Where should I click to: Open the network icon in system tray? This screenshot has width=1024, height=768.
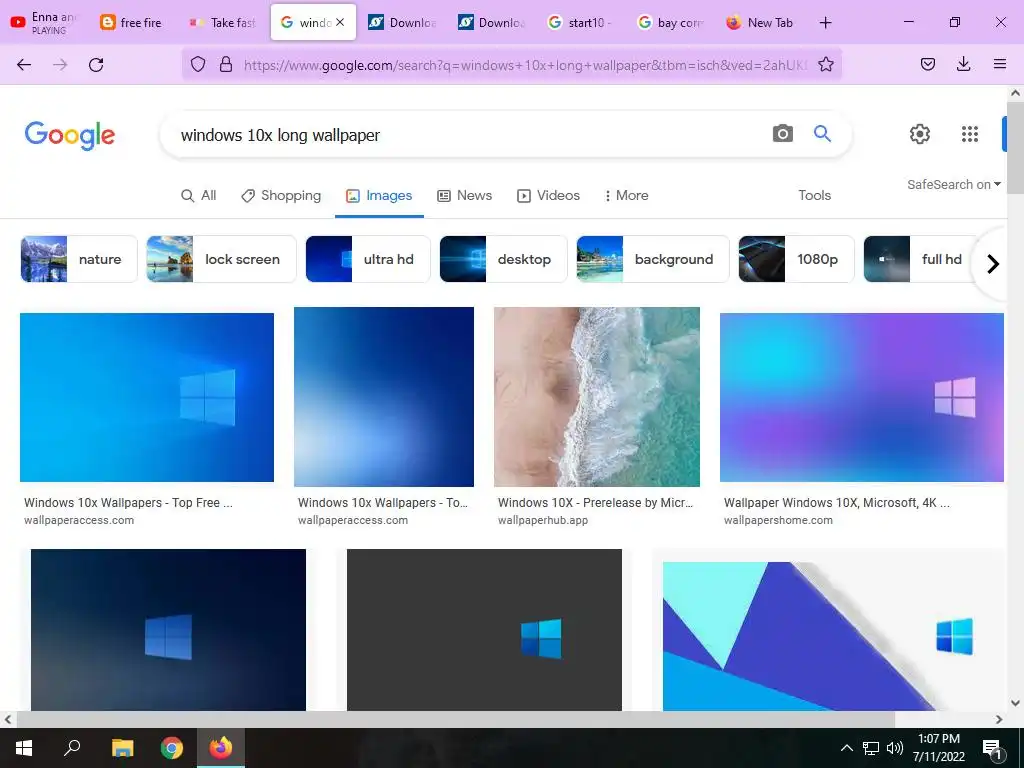click(871, 748)
